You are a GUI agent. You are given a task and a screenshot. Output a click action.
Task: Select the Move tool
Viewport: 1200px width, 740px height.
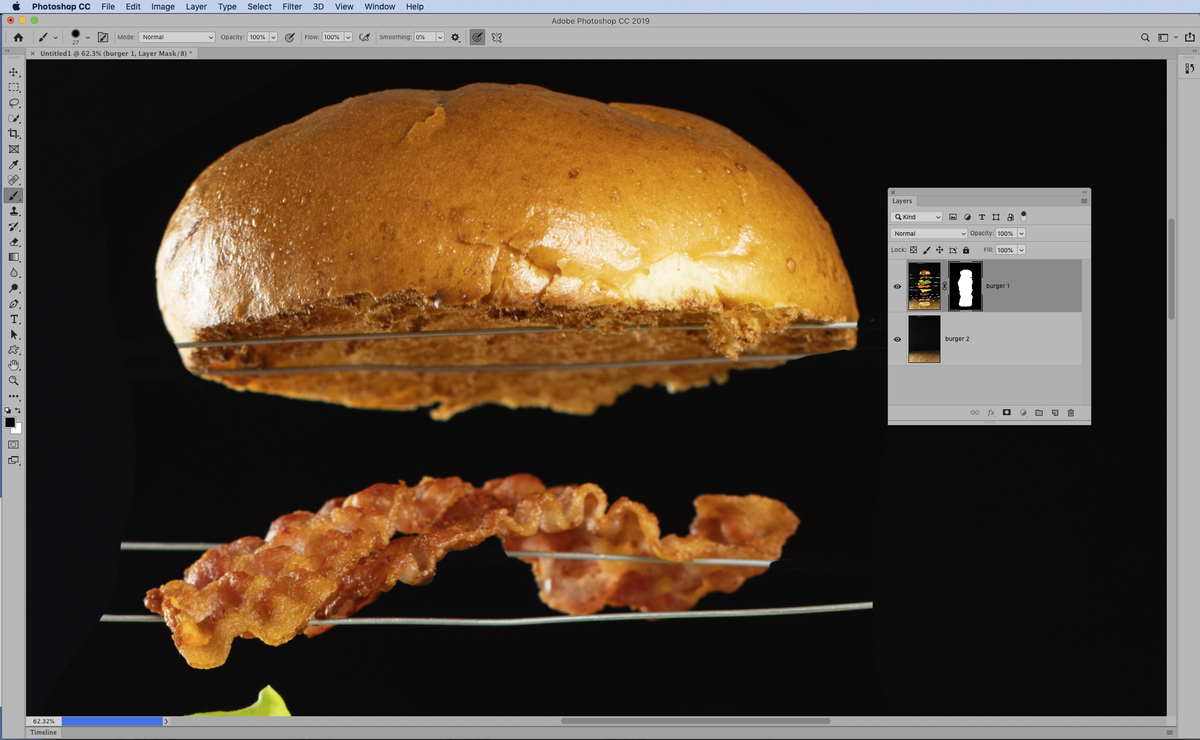click(14, 72)
